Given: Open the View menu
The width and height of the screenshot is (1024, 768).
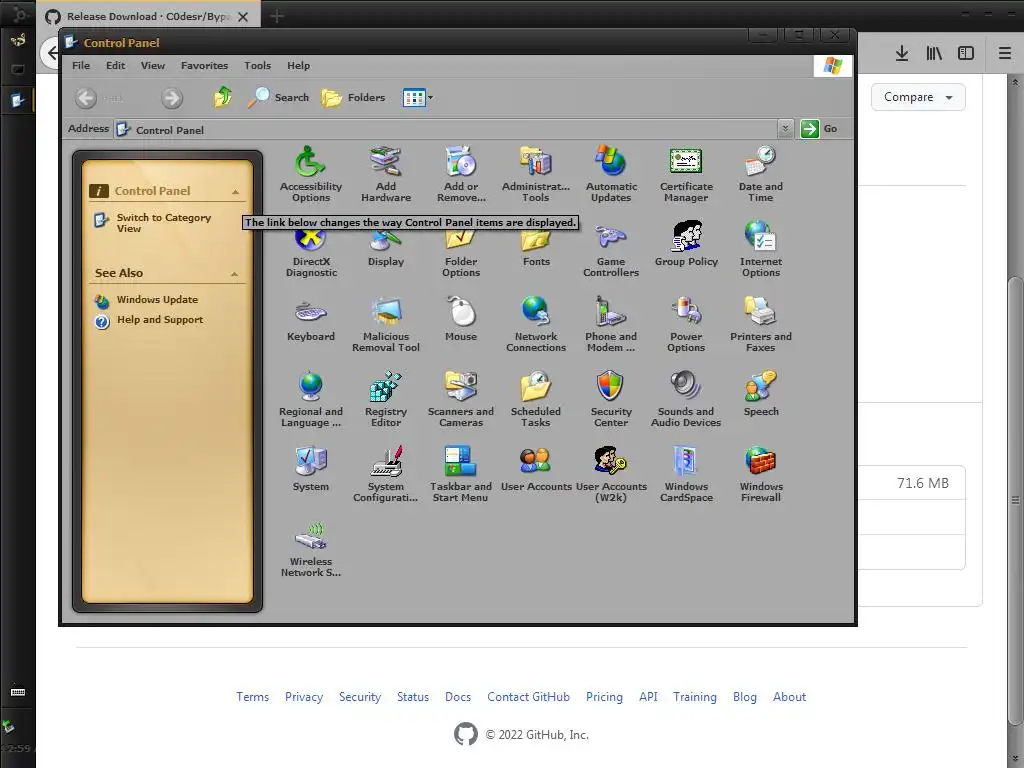Looking at the screenshot, I should tap(153, 65).
